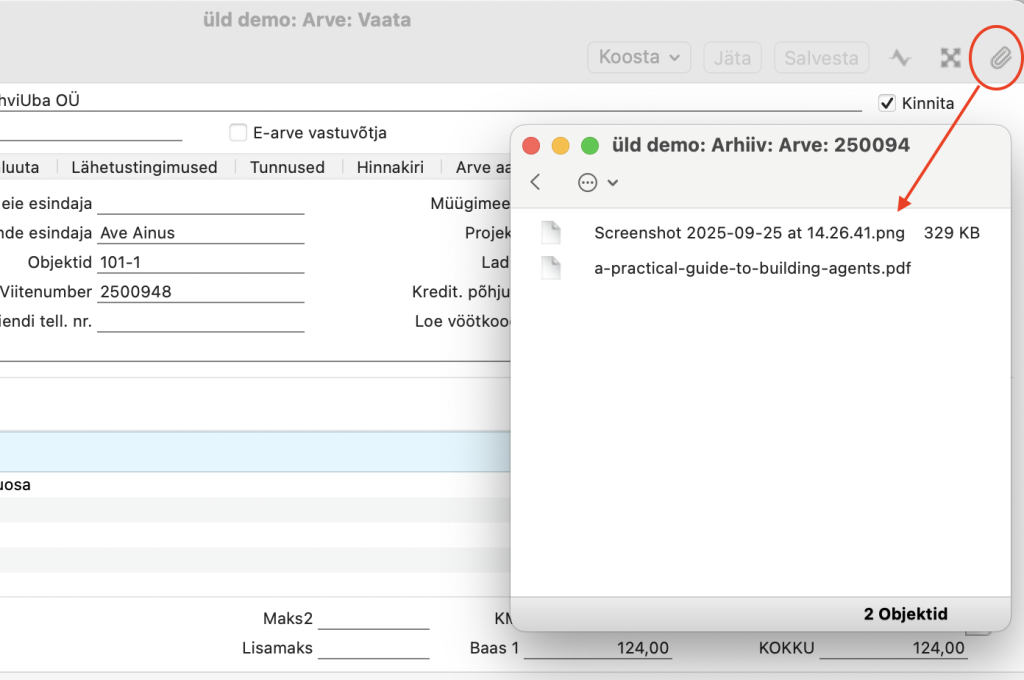The width and height of the screenshot is (1024, 680).
Task: Select the Hinnakiri tab
Action: [397, 167]
